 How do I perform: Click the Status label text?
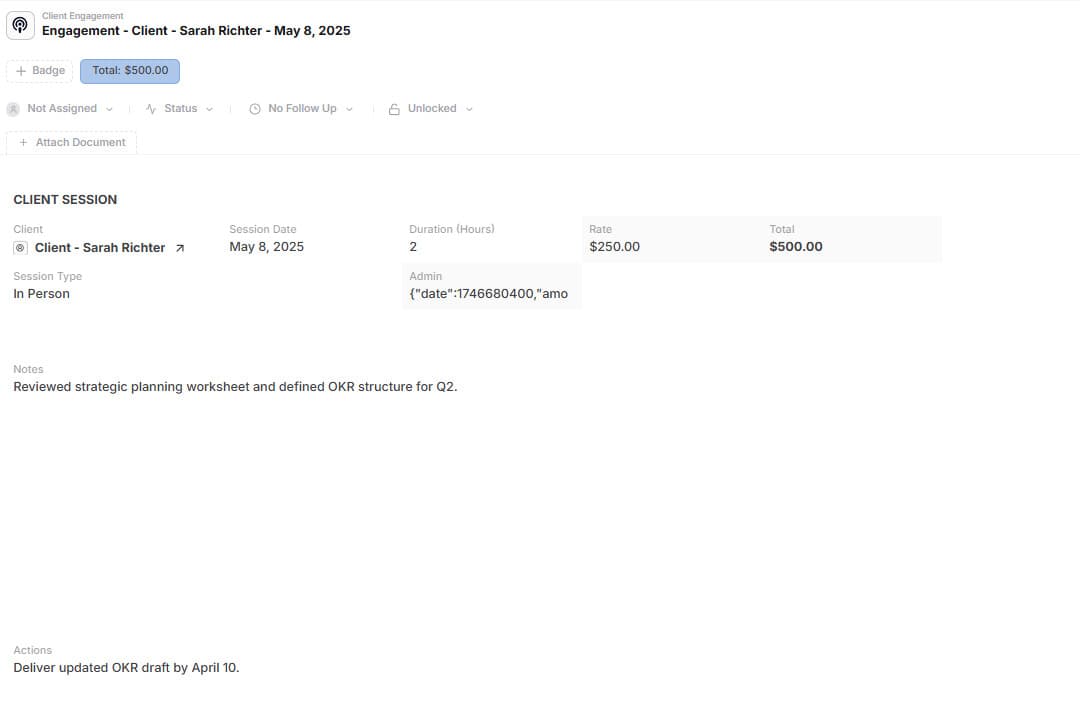180,108
